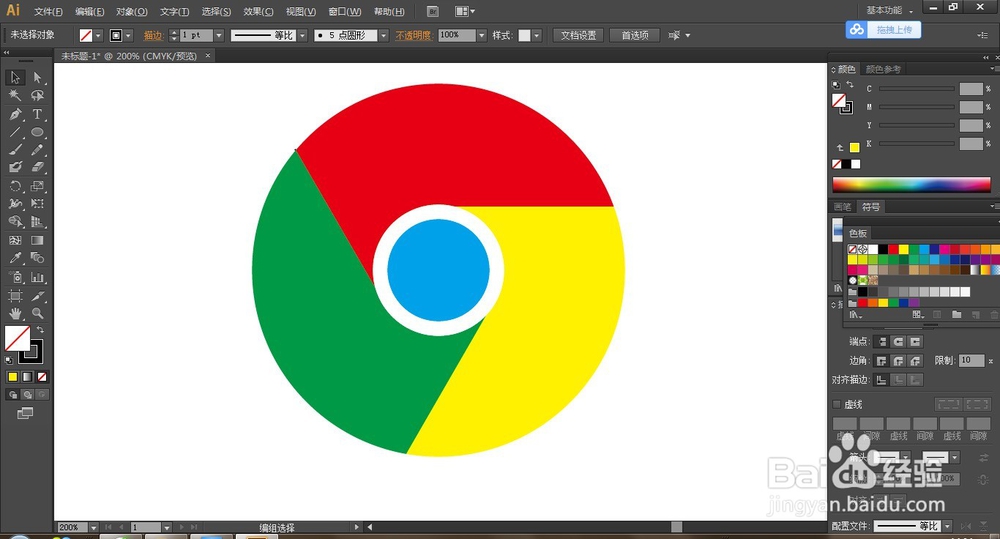The width and height of the screenshot is (1000, 539).
Task: Choose butt cap in 端点 row
Action: pyautogui.click(x=881, y=342)
